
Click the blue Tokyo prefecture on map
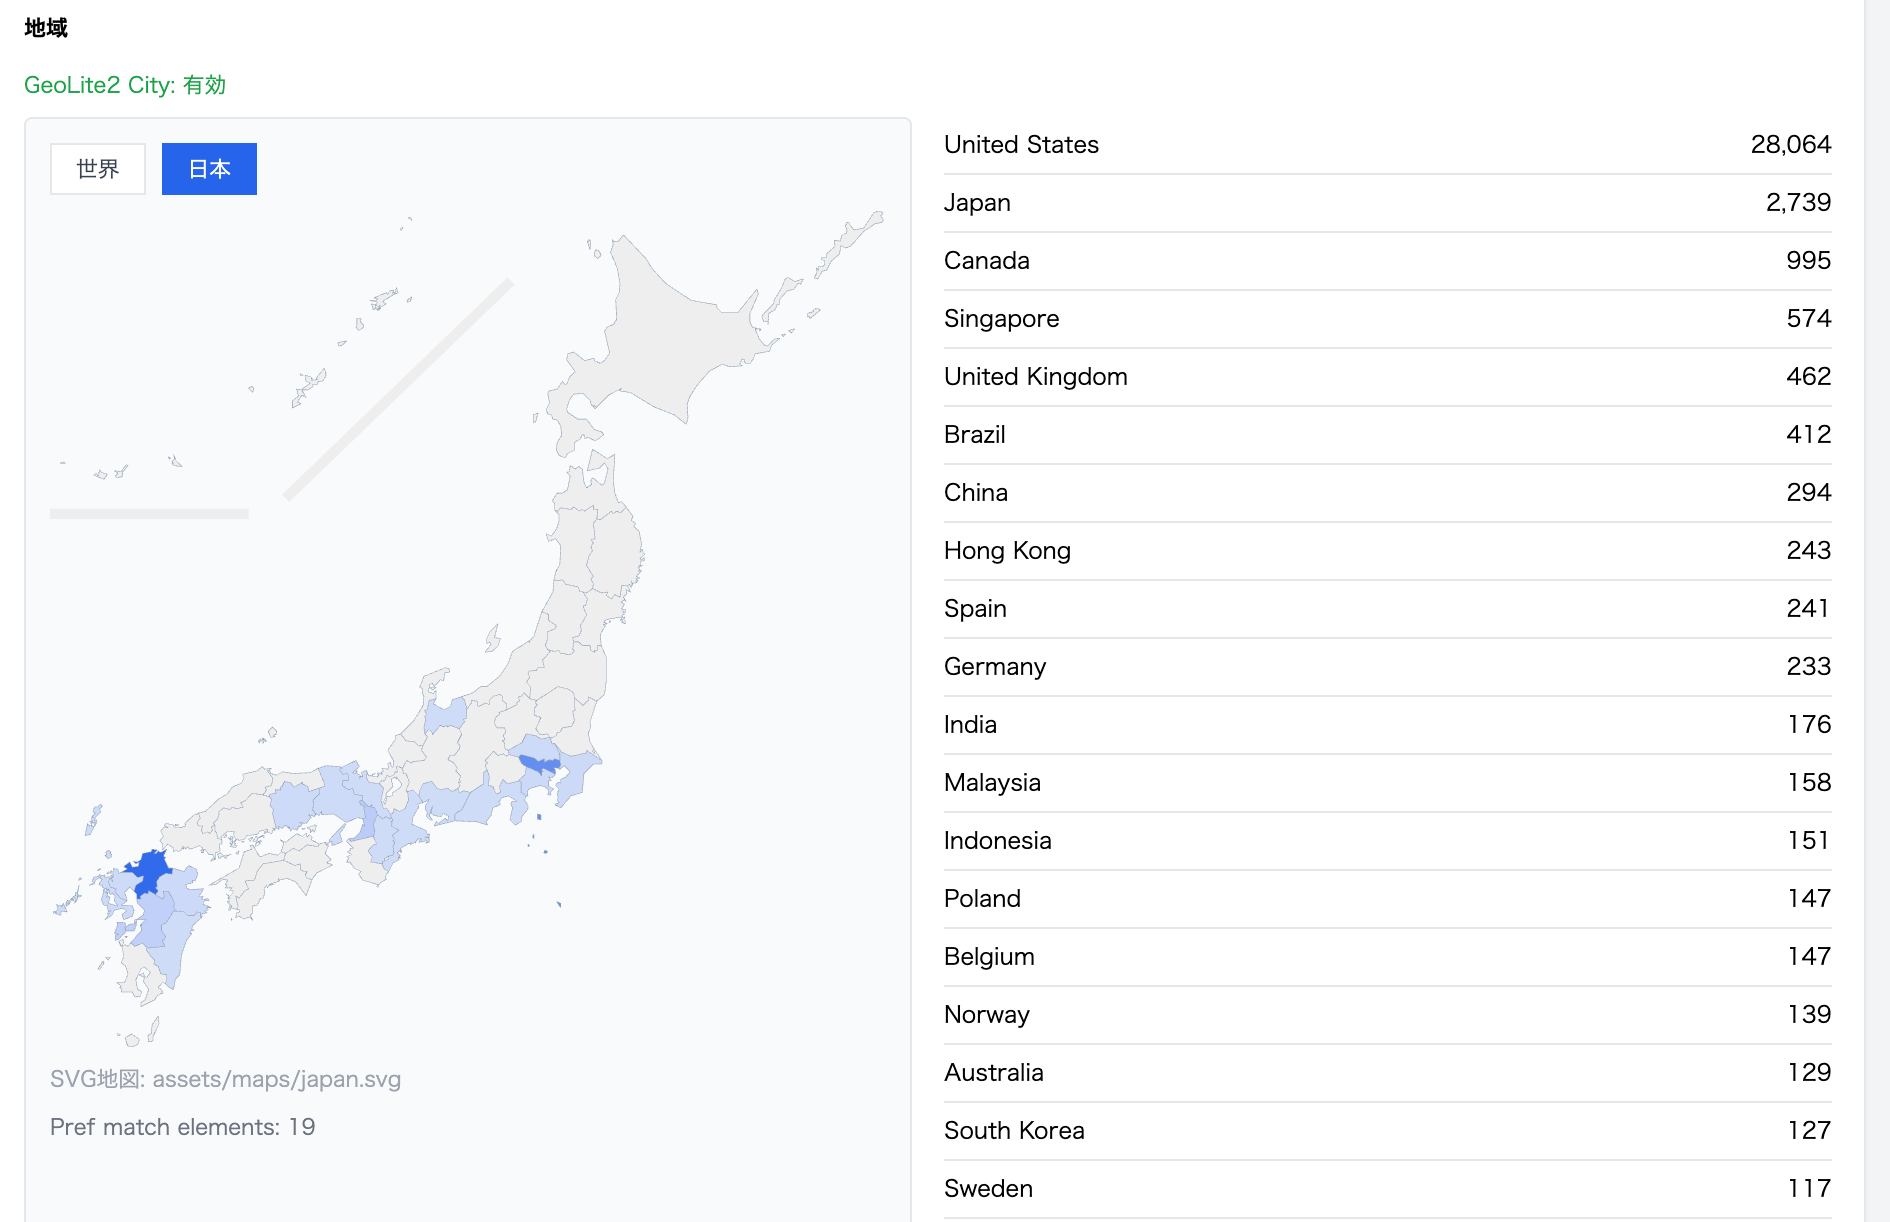tap(539, 765)
